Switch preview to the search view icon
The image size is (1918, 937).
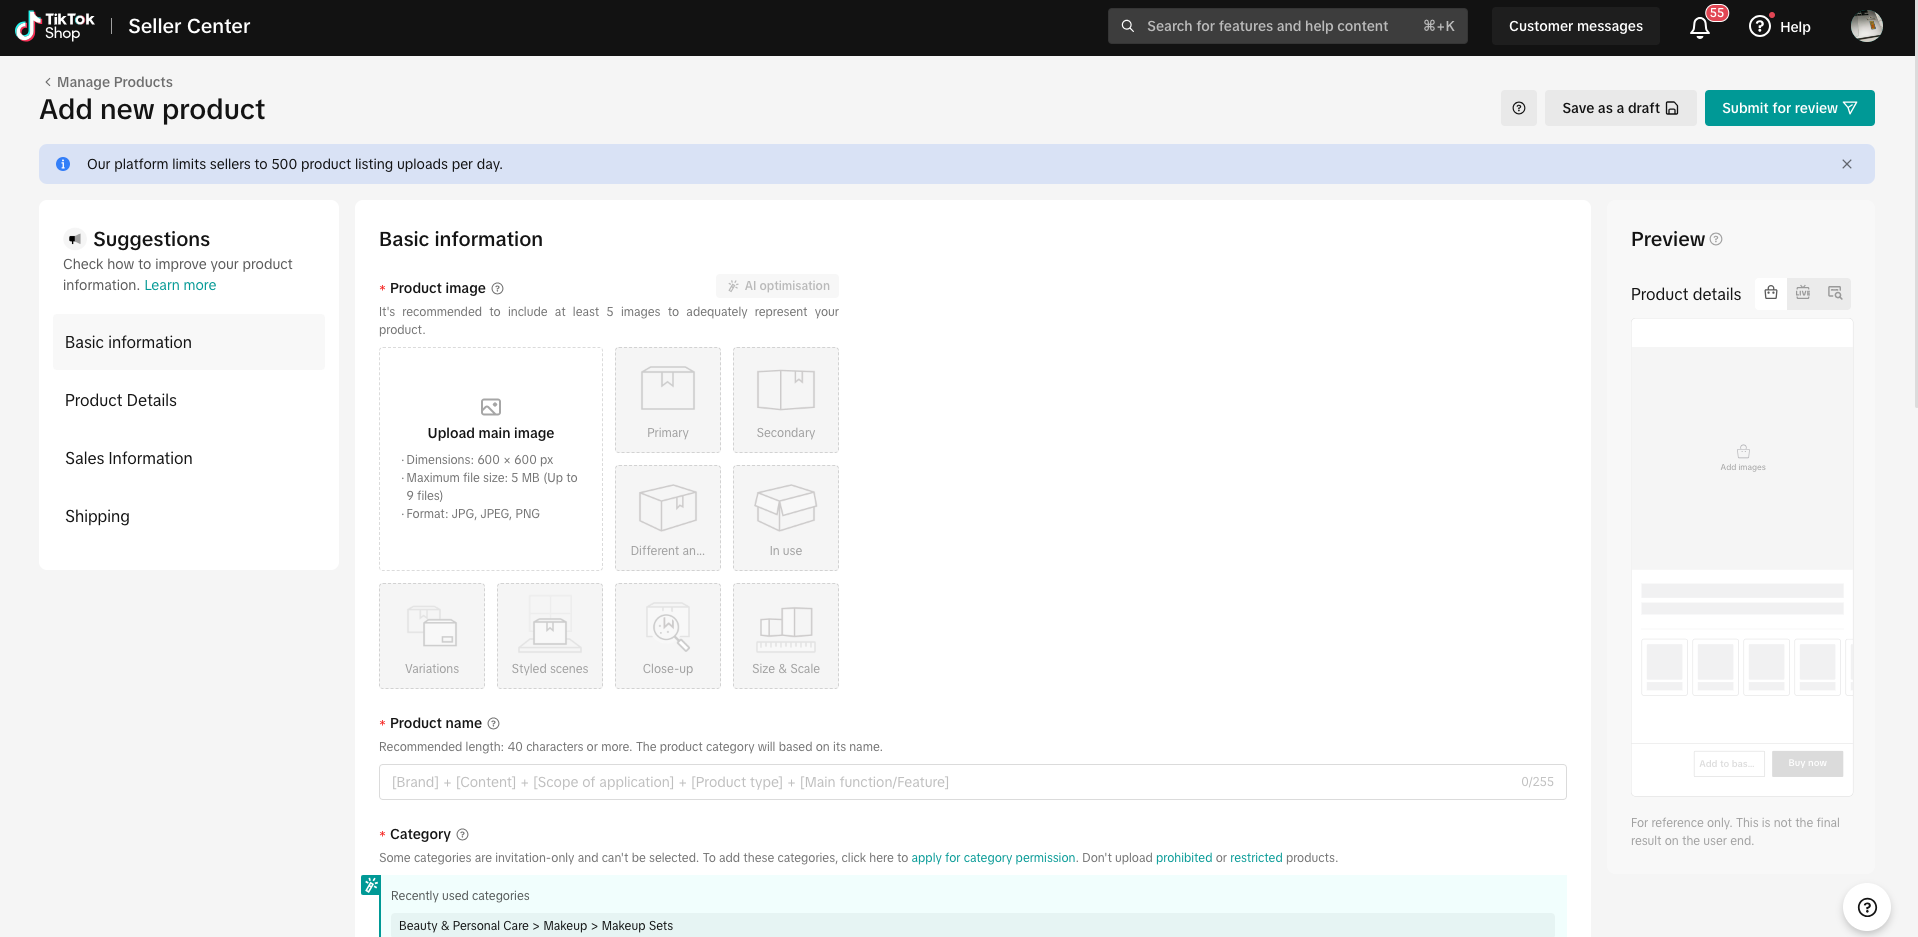point(1835,293)
